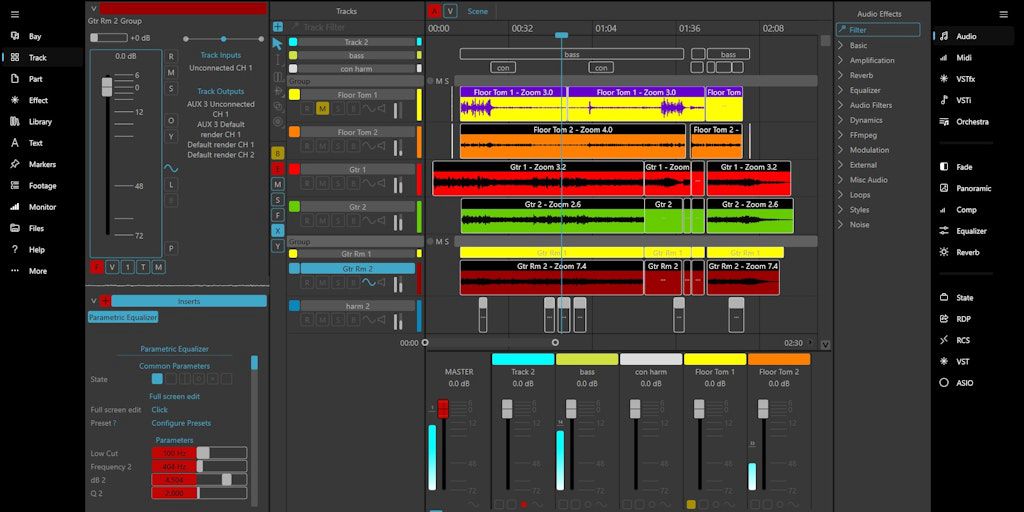The width and height of the screenshot is (1024, 512).
Task: Click the ASIO icon in right sidebar
Action: (x=944, y=383)
